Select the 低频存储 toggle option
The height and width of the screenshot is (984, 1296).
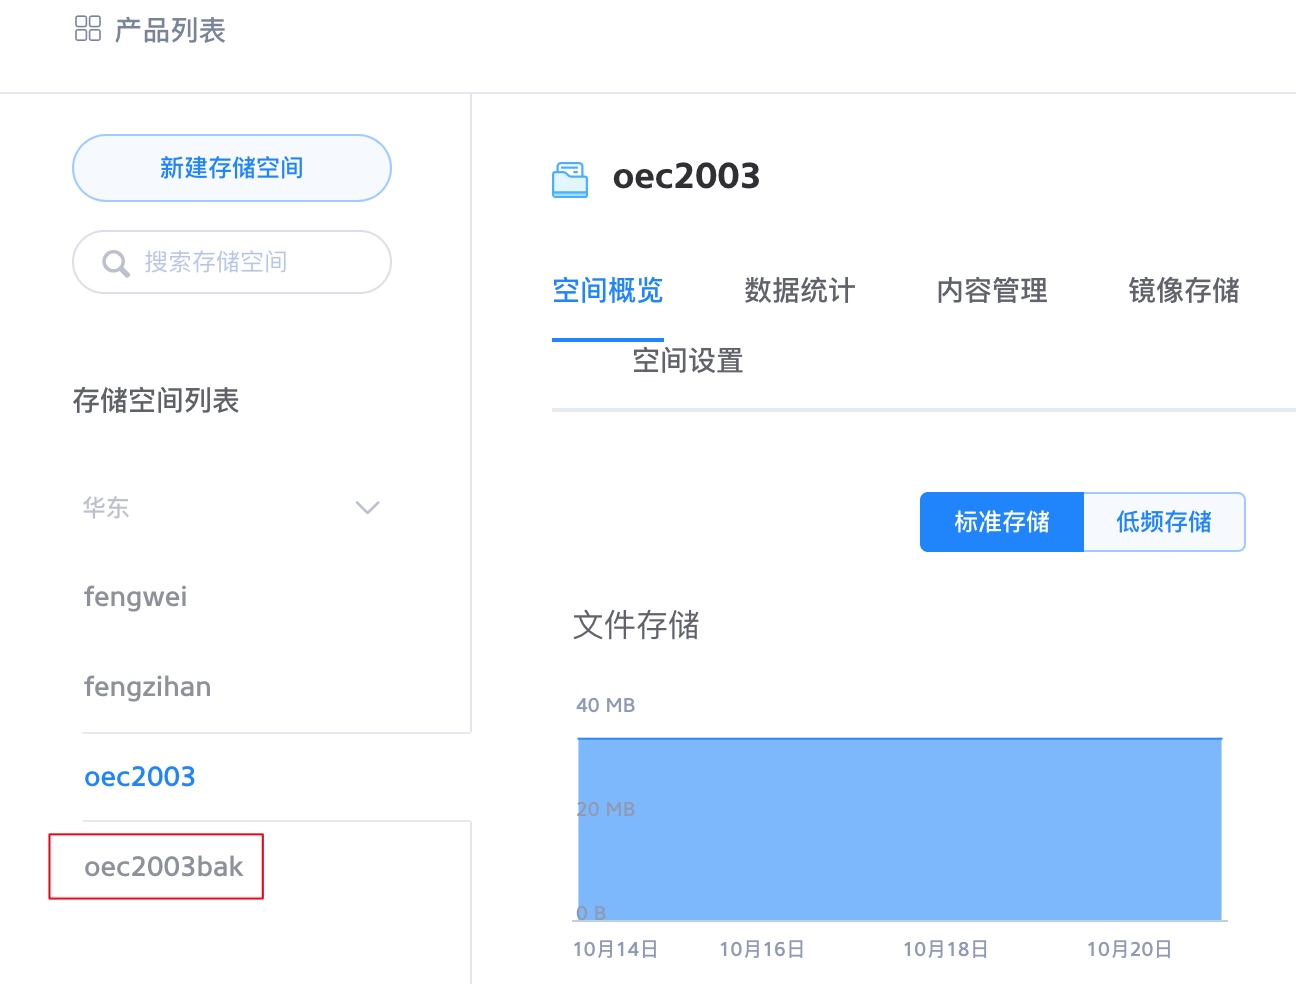[1164, 522]
